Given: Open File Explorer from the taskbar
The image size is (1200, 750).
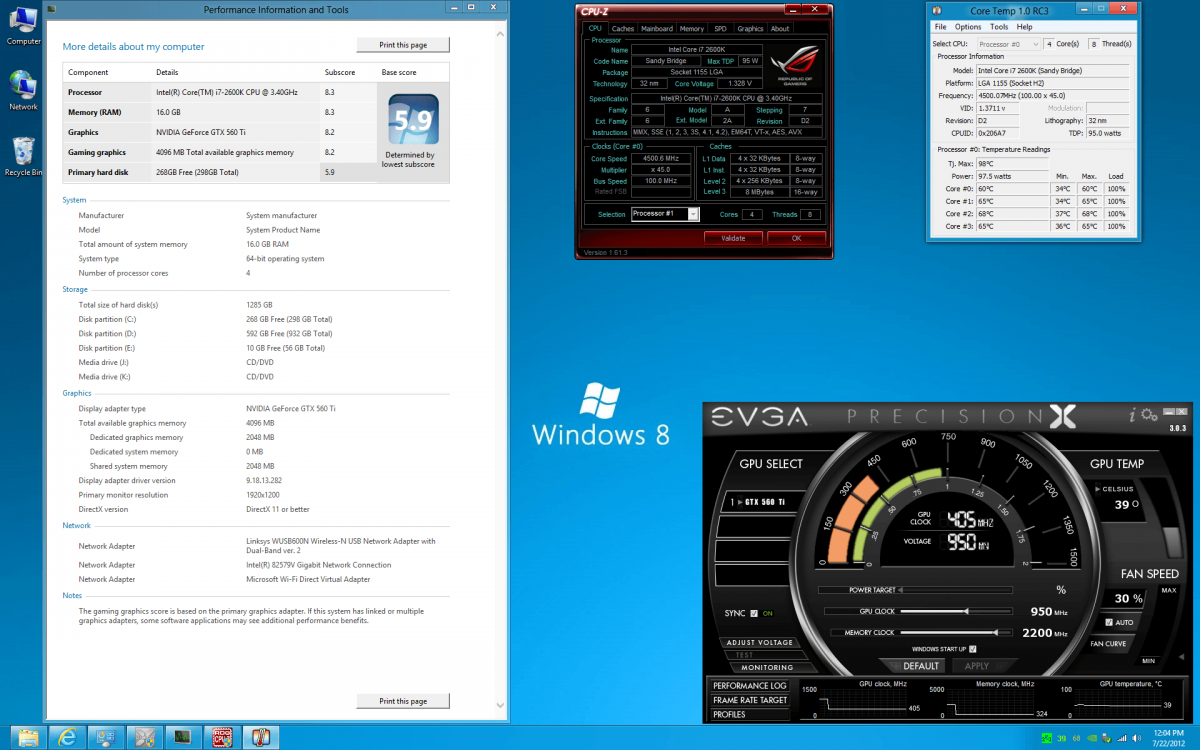Looking at the screenshot, I should 29,738.
